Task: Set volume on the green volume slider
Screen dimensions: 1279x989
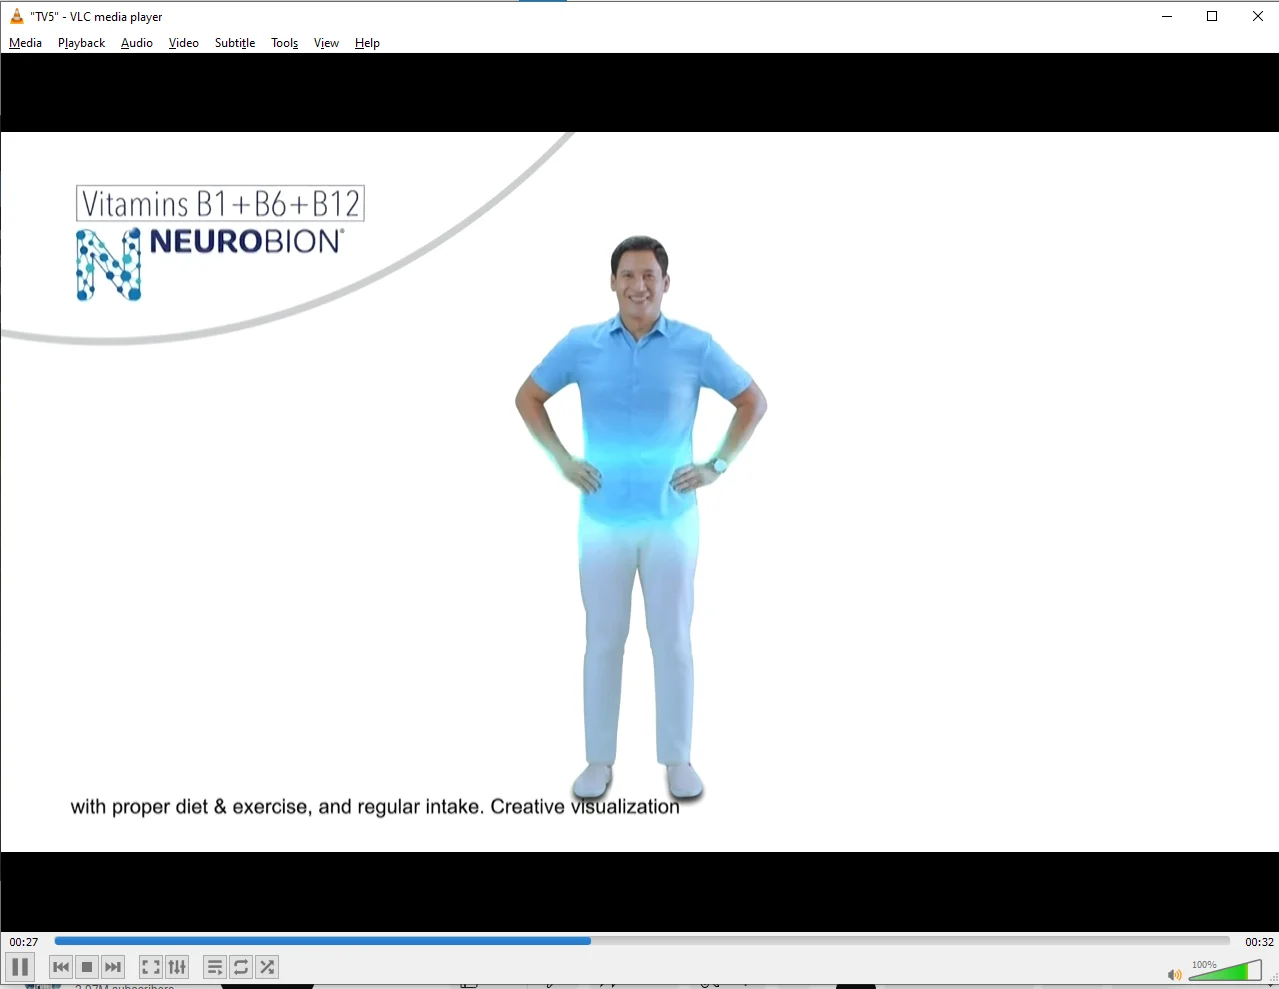Action: (x=1225, y=970)
